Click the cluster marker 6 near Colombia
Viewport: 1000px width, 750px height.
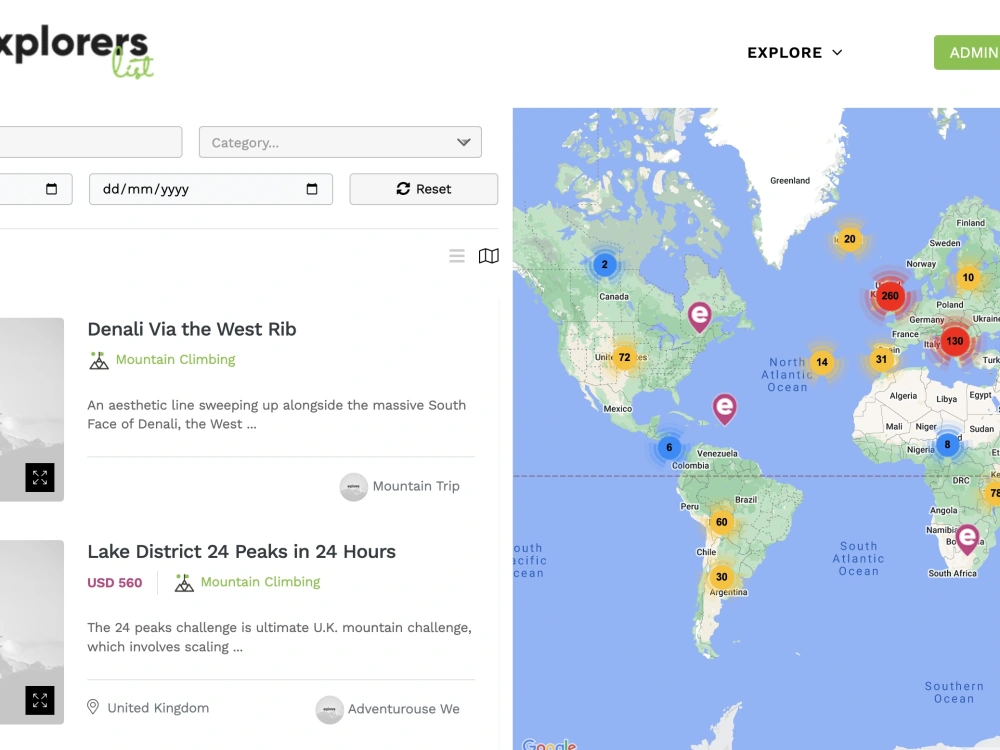[x=669, y=448]
